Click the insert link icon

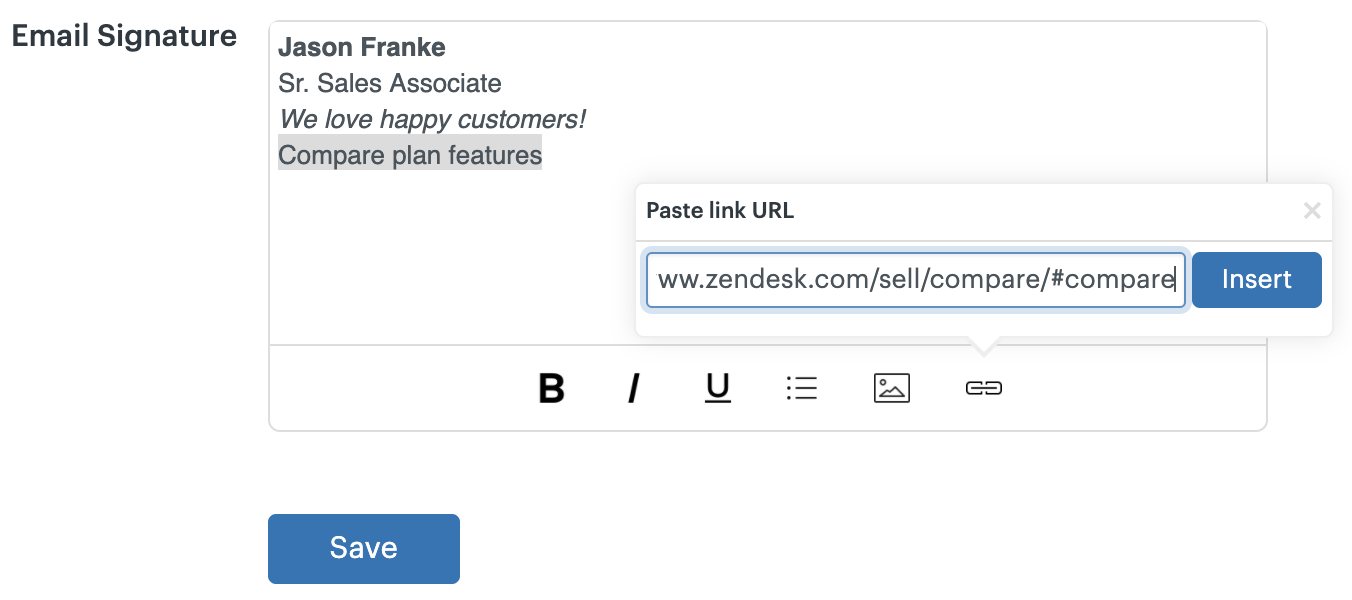click(983, 388)
